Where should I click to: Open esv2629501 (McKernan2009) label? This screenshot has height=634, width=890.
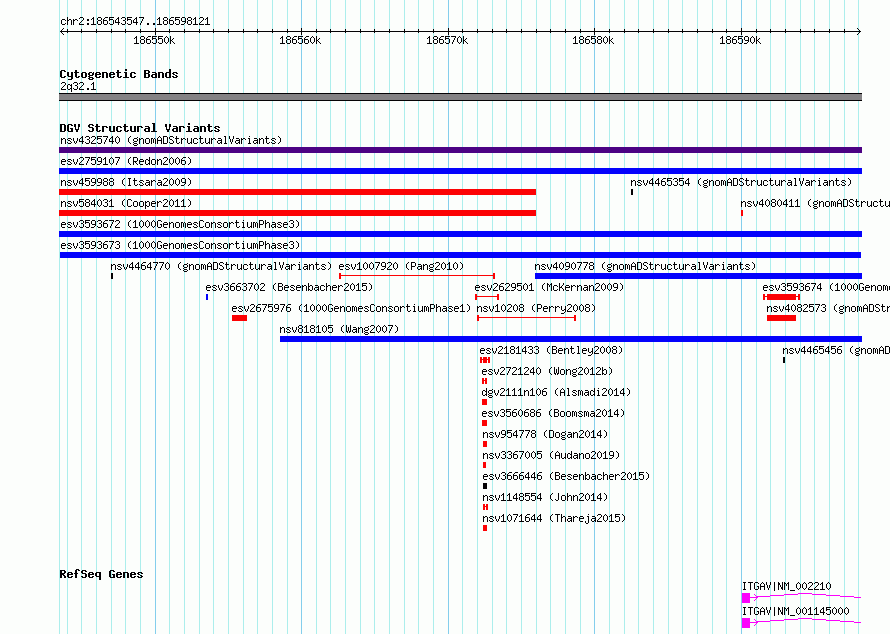(x=549, y=287)
